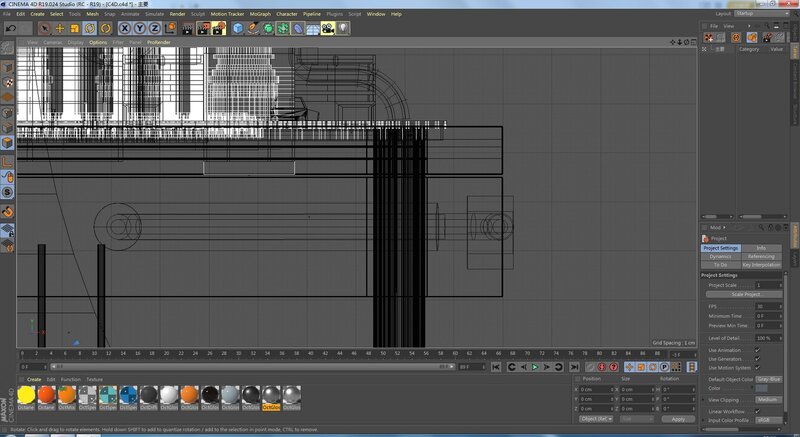This screenshot has width=800, height=437.
Task: Select the Move tool in top toolbar
Action: (x=60, y=29)
